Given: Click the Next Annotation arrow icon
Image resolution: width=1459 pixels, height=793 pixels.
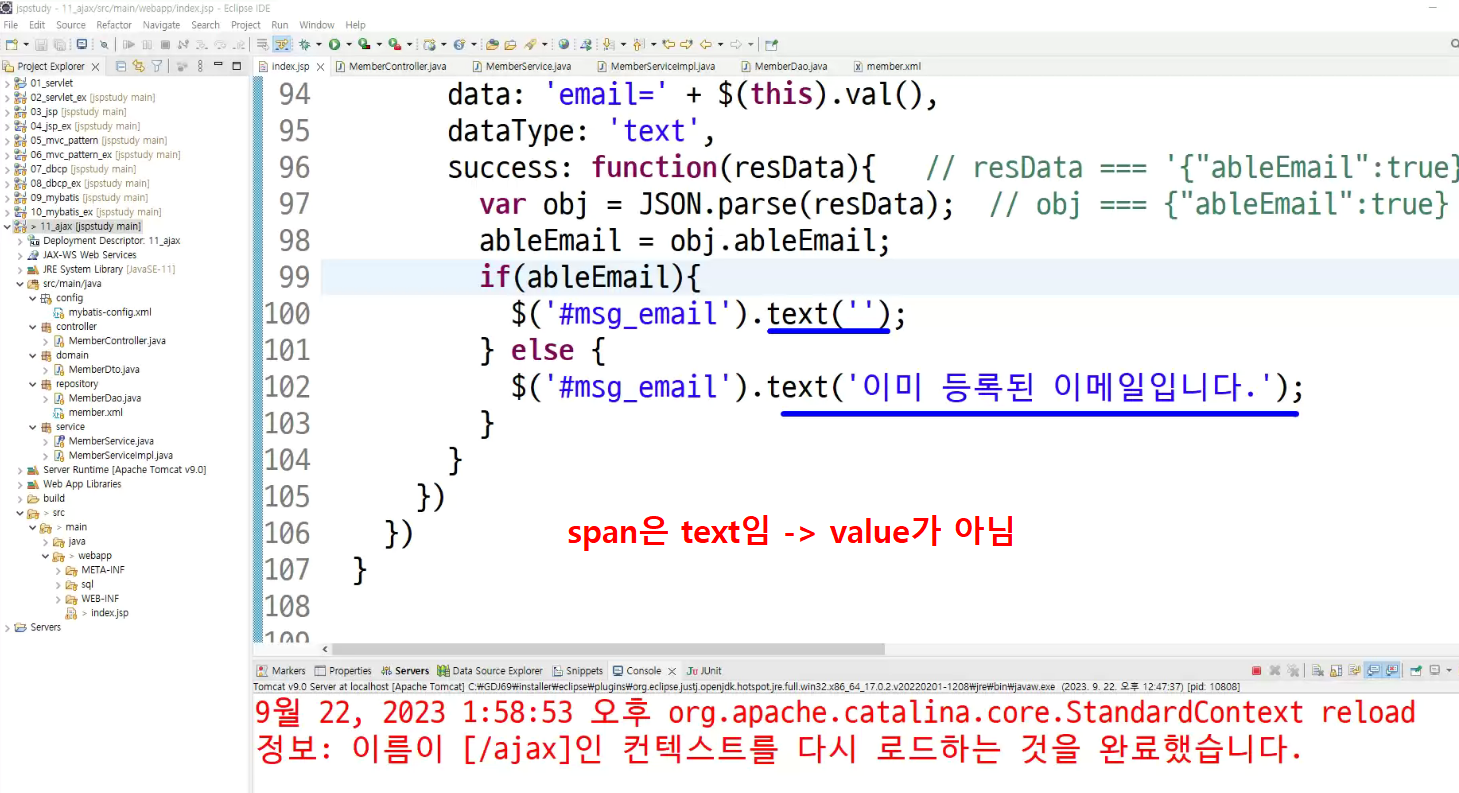Looking at the screenshot, I should pos(607,44).
